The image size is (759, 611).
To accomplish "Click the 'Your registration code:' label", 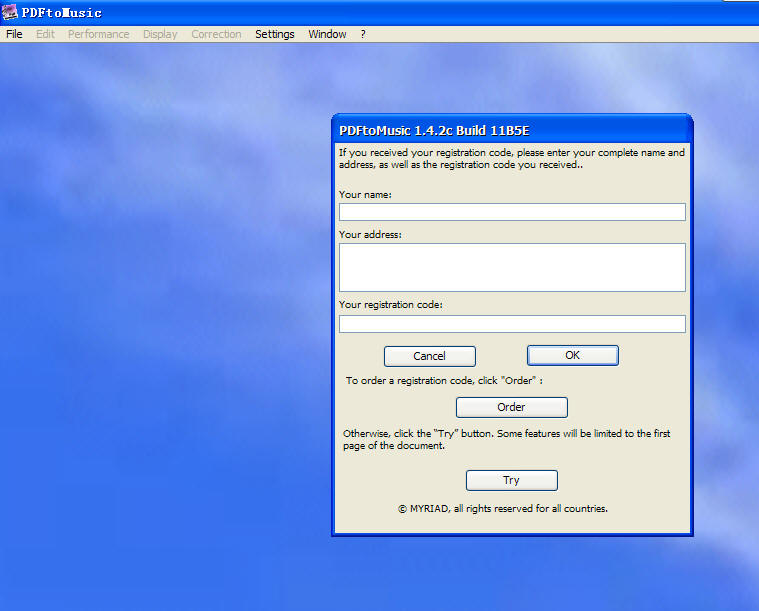I will pos(391,305).
